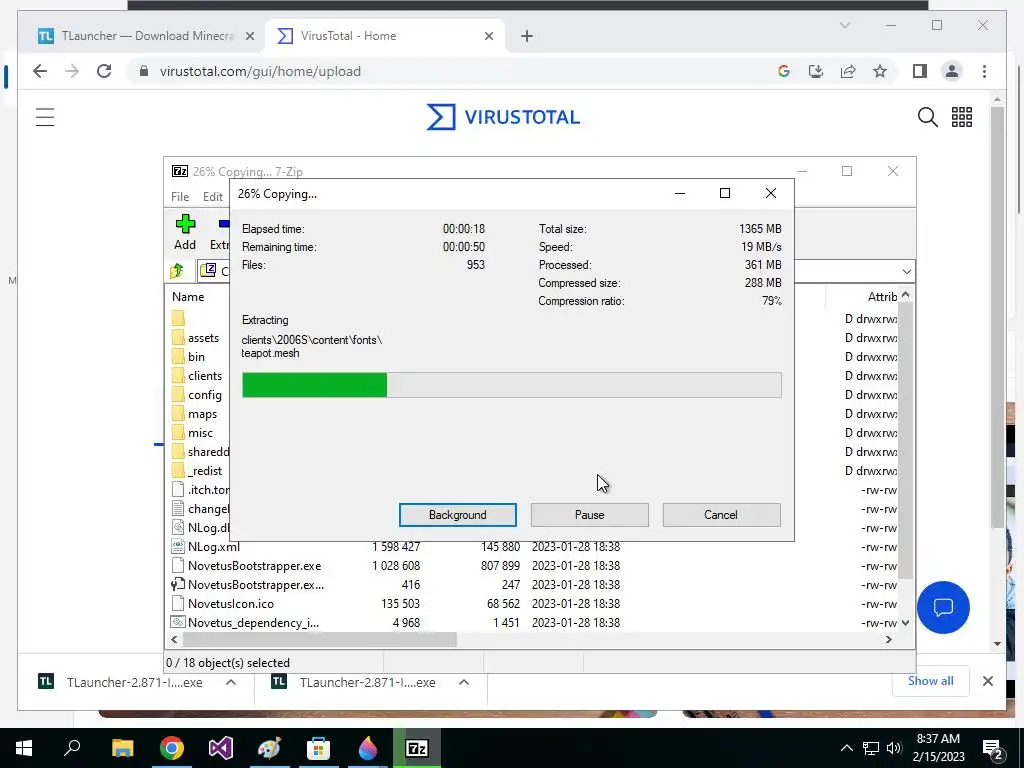The height and width of the screenshot is (768, 1024).
Task: Click the install app icon in address bar
Action: click(x=816, y=71)
